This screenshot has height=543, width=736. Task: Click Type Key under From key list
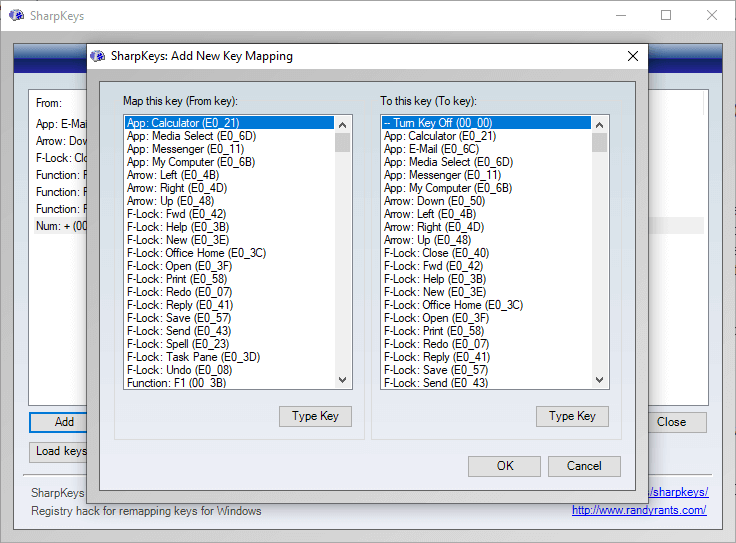315,416
